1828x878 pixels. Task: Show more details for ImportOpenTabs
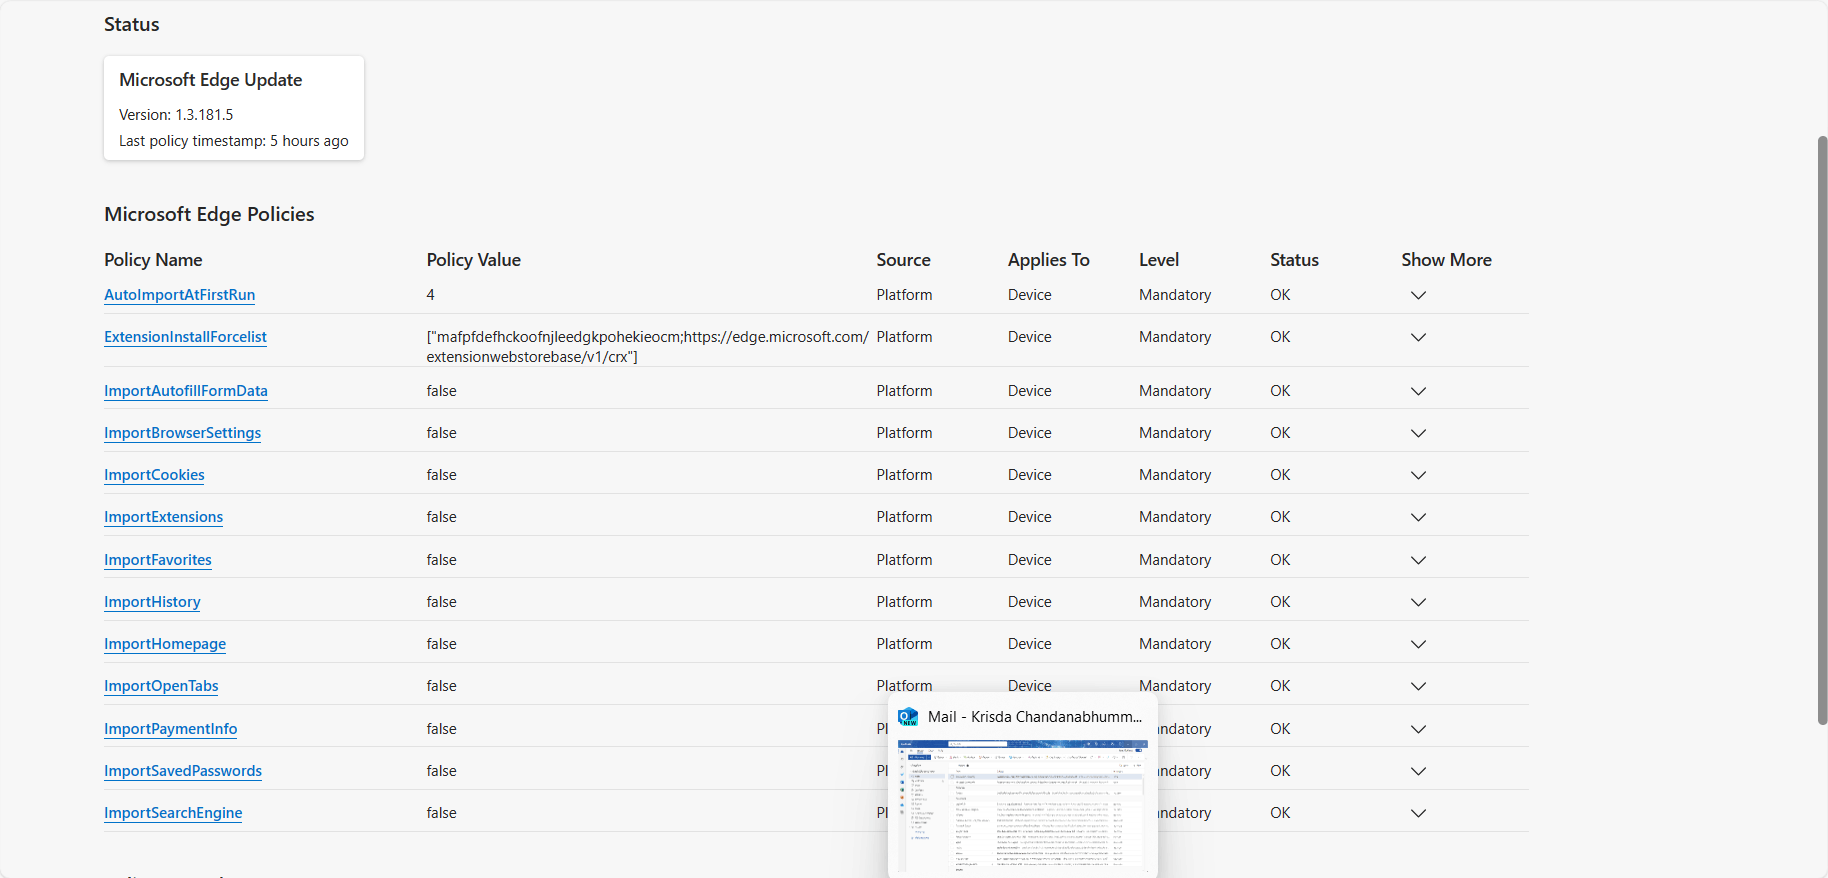coord(1418,686)
